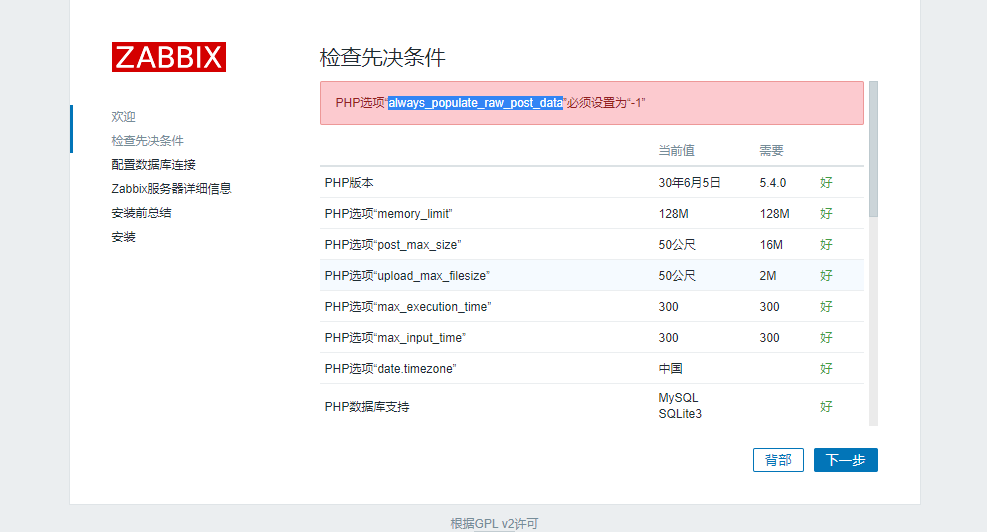Click the post_max_size option label

[x=393, y=244]
